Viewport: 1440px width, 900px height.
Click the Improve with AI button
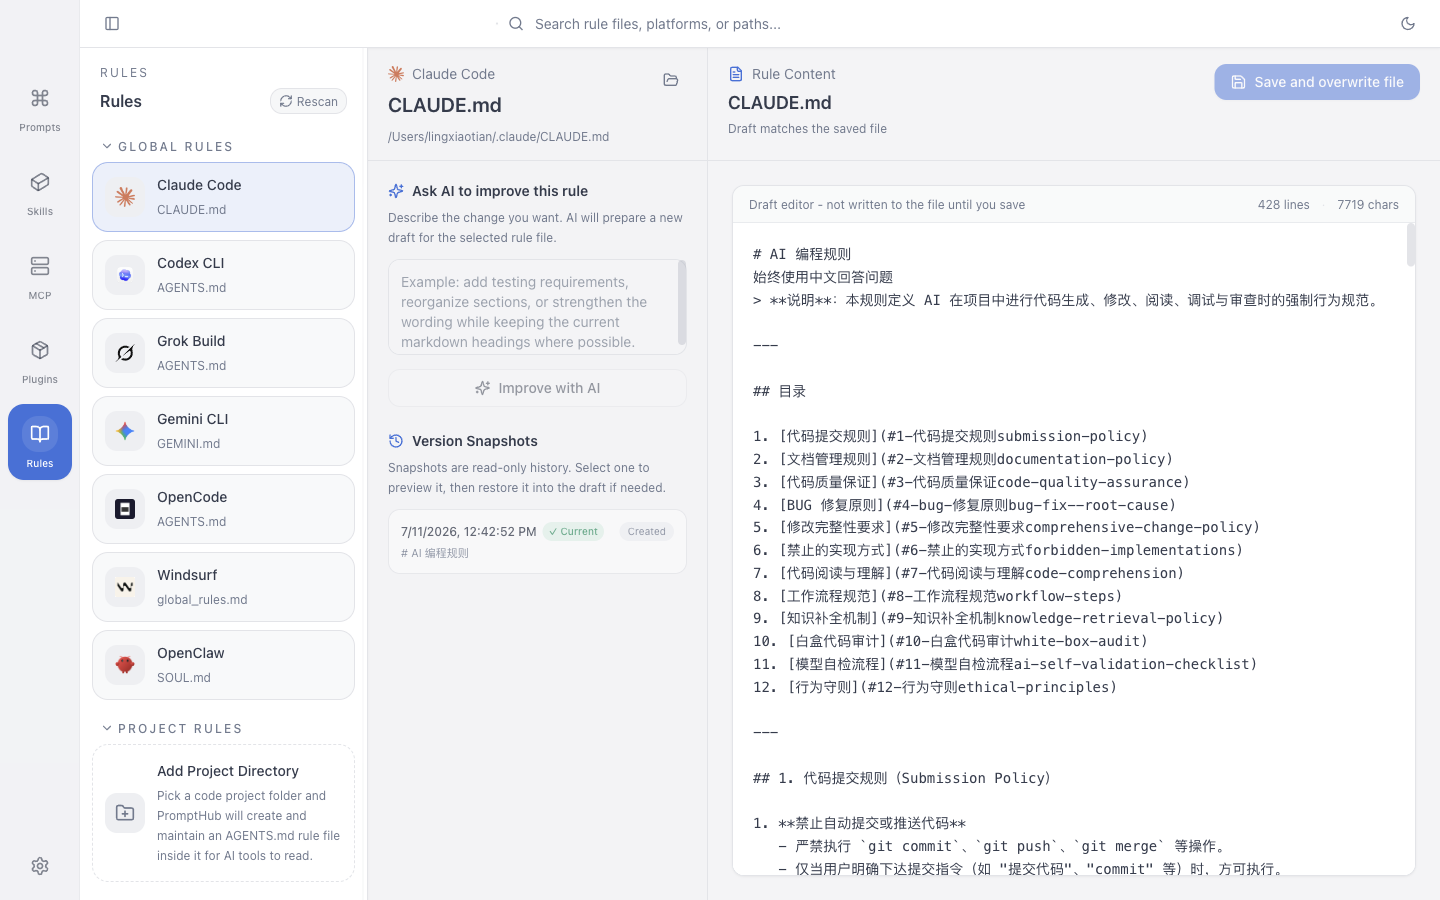(x=537, y=388)
